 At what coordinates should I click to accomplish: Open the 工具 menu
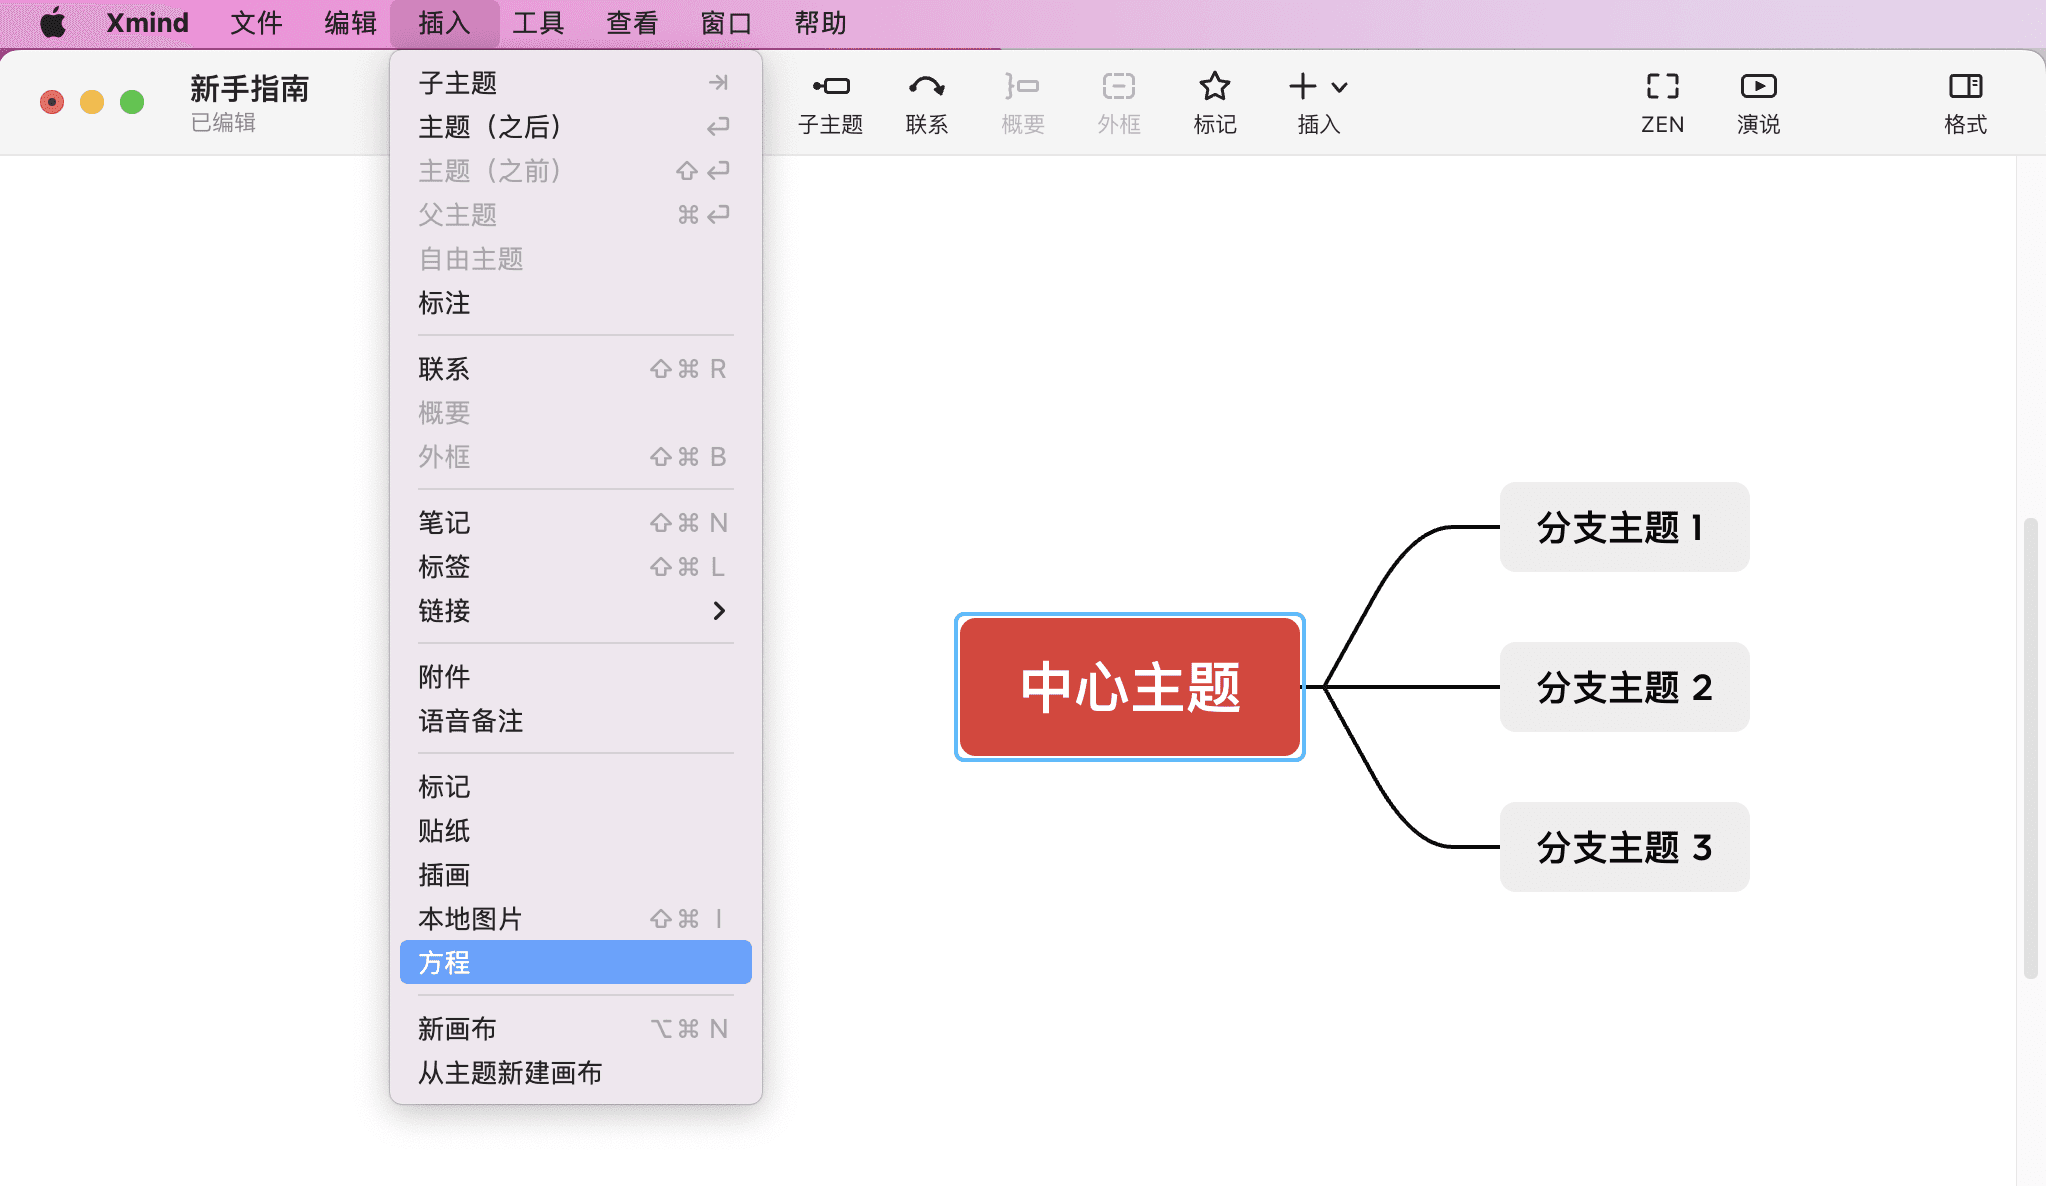(538, 22)
